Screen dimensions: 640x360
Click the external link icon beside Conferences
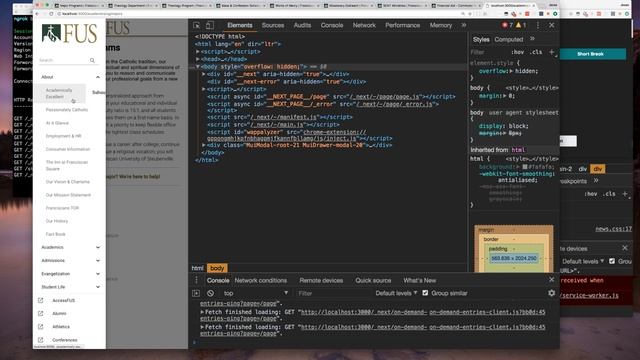pos(40,340)
